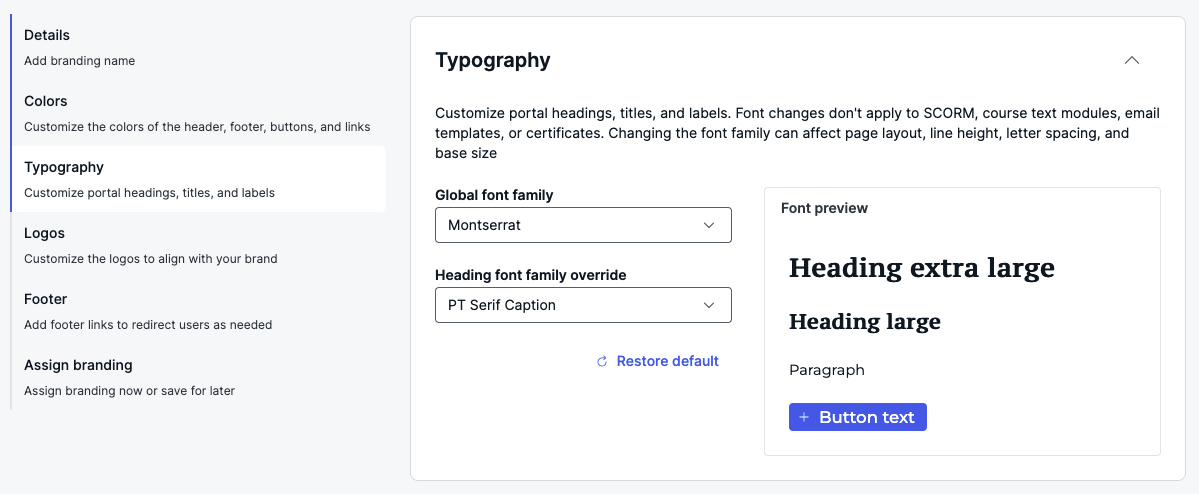
Task: Click the Global font family label
Action: [494, 195]
